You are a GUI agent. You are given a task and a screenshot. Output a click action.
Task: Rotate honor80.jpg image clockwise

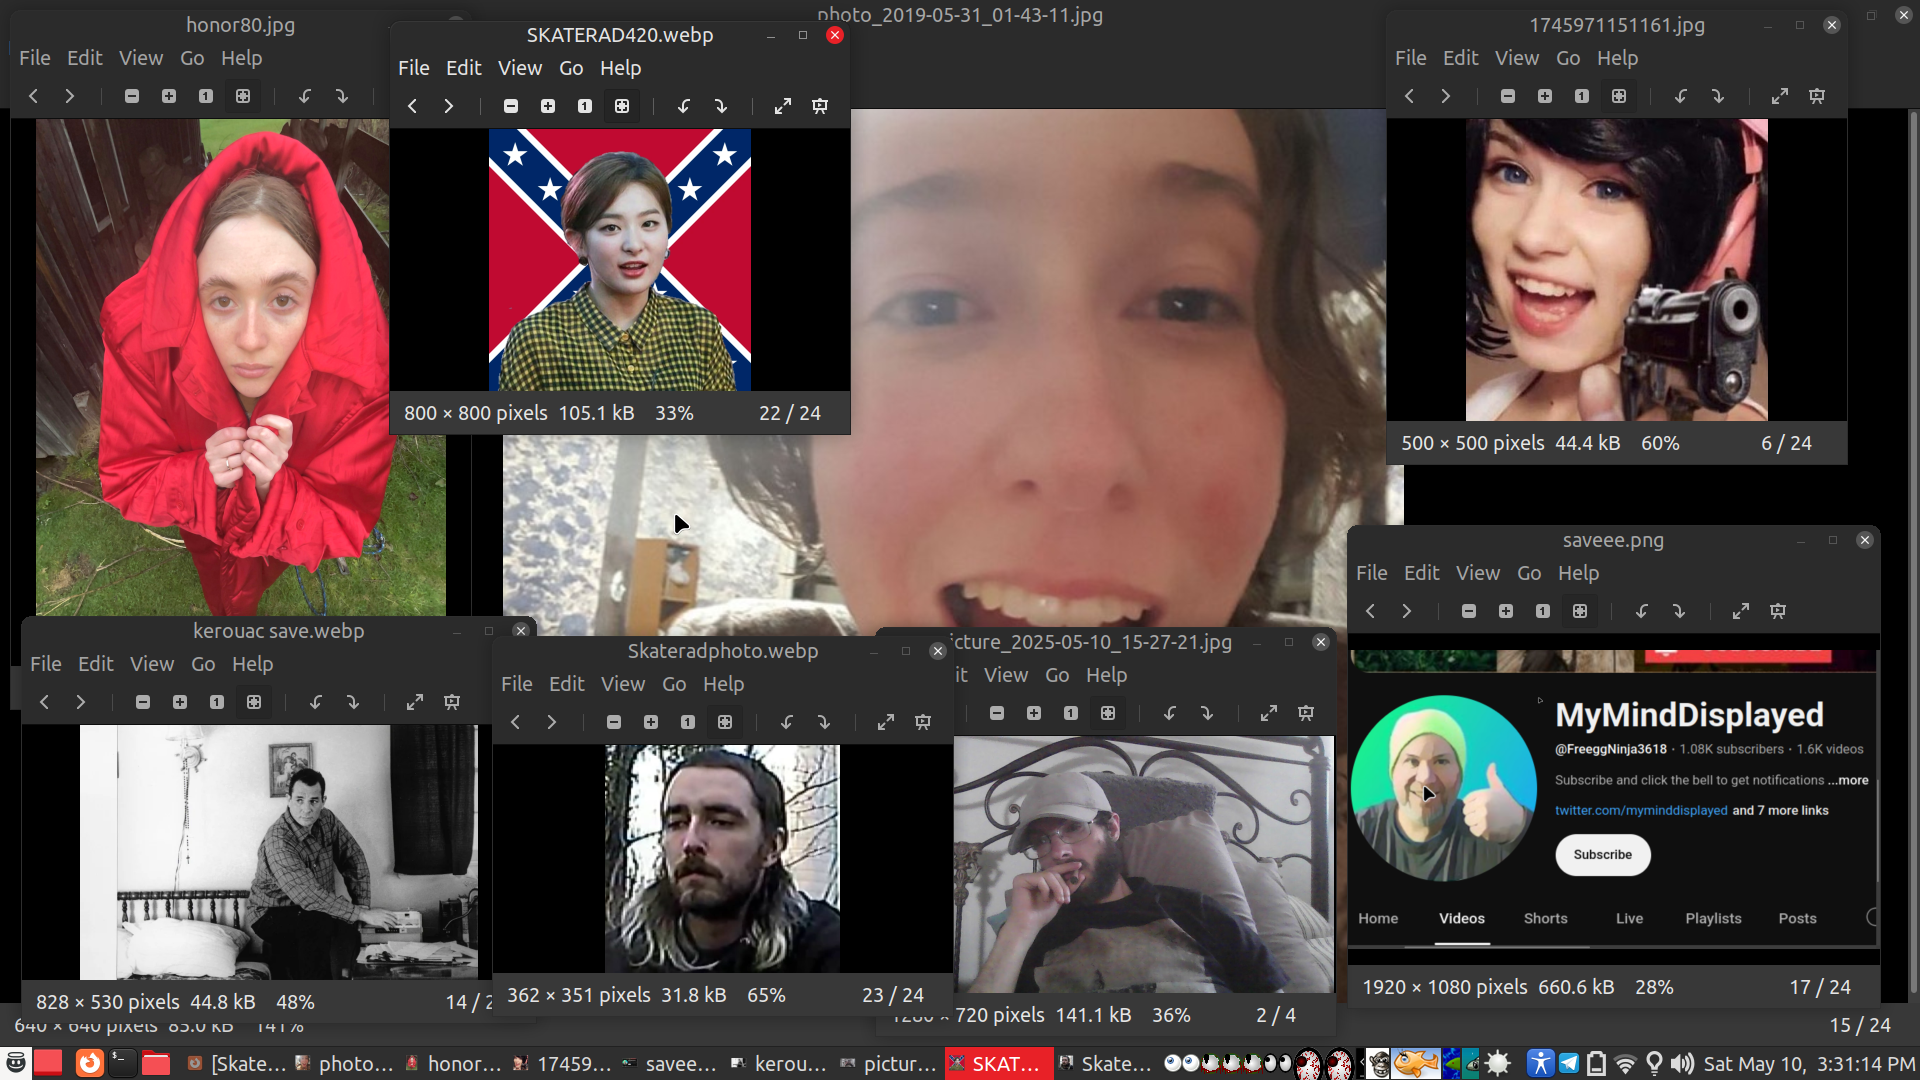tap(342, 96)
